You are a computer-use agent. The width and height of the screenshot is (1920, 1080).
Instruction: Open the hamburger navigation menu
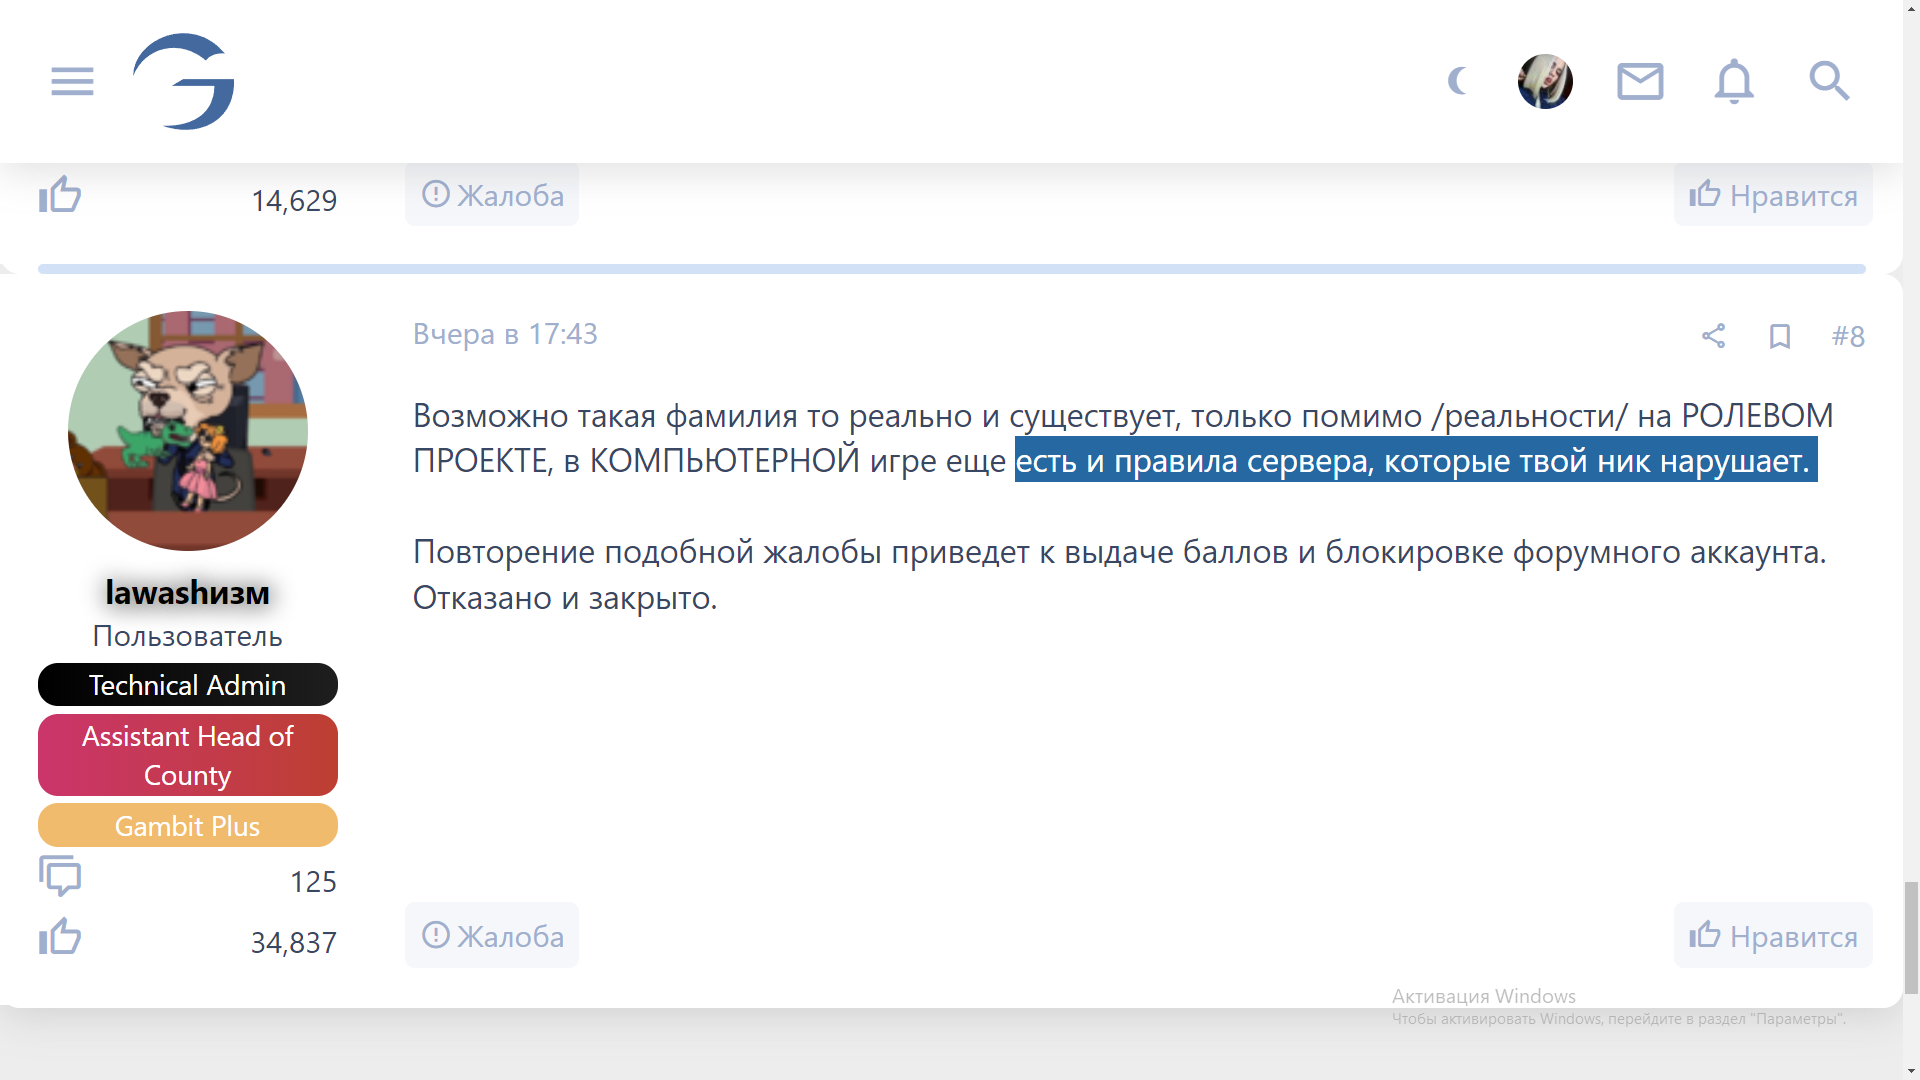pos(72,81)
